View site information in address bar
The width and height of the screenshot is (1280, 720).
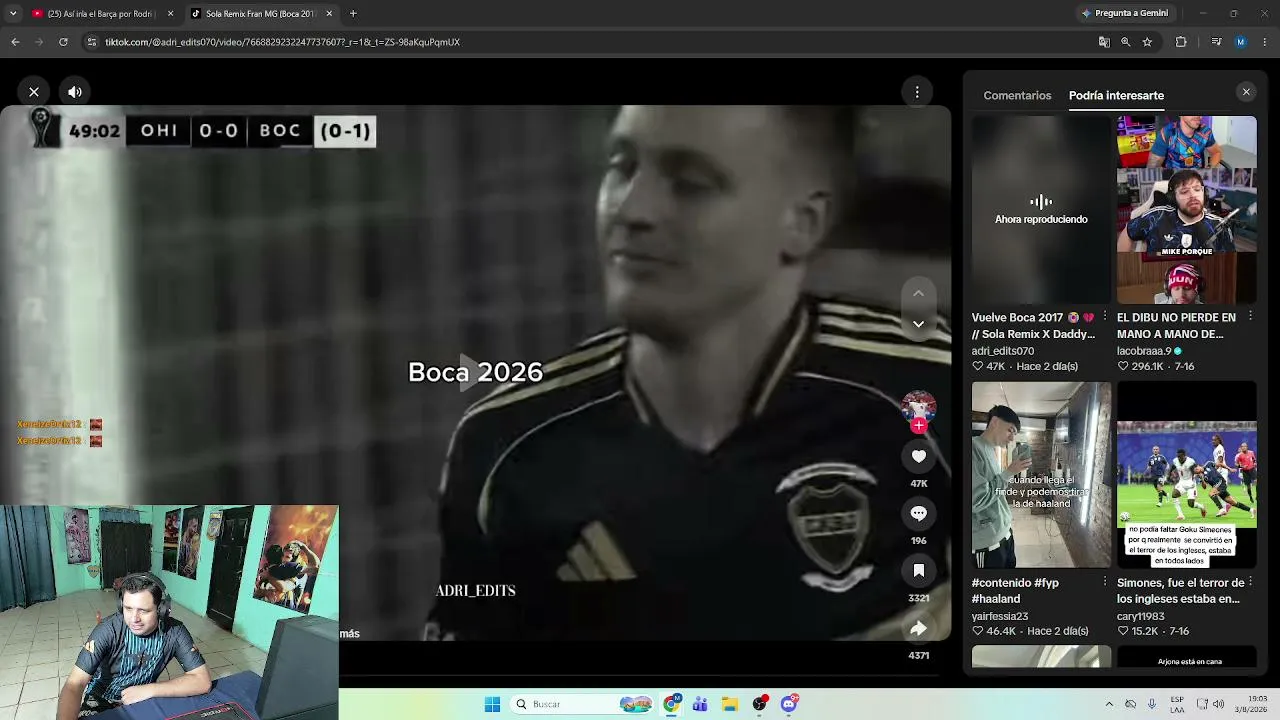tap(92, 42)
